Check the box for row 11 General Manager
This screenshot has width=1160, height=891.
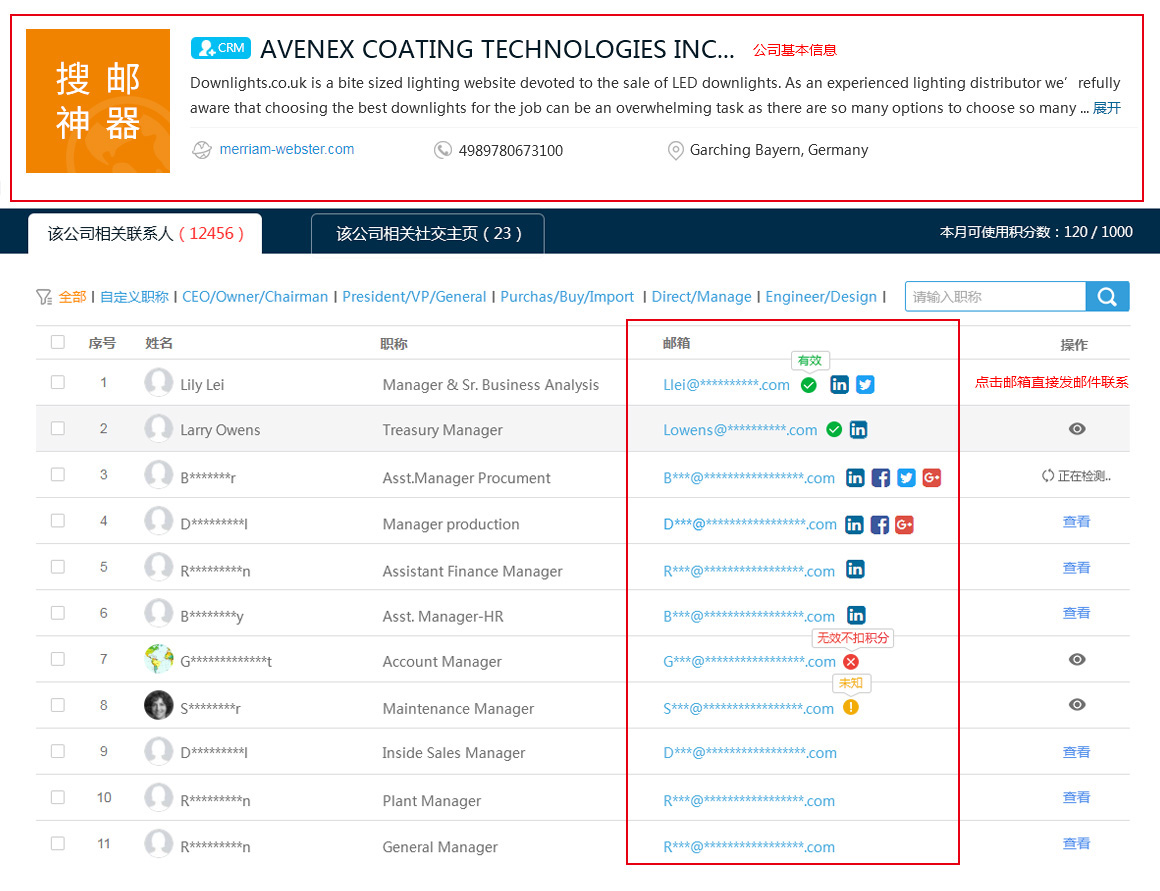click(58, 844)
